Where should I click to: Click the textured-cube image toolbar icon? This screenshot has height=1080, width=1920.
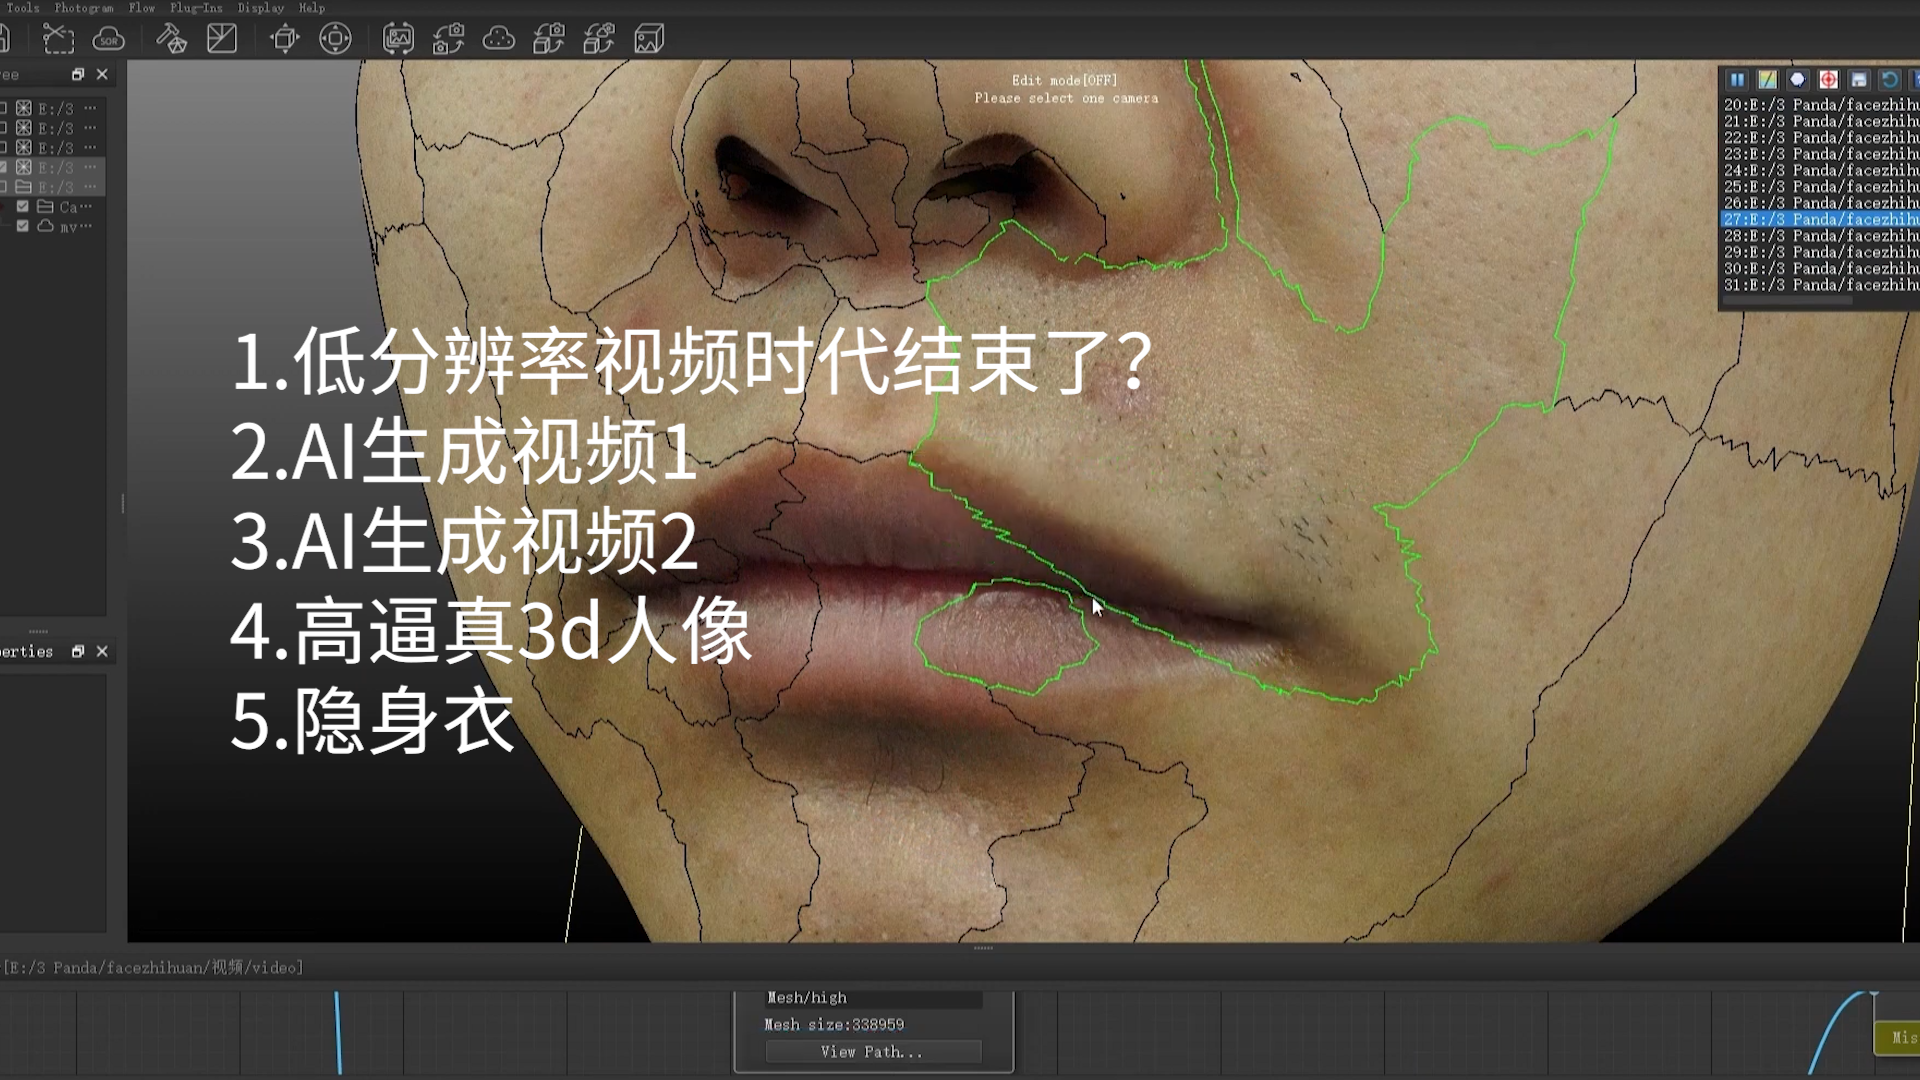click(x=649, y=39)
